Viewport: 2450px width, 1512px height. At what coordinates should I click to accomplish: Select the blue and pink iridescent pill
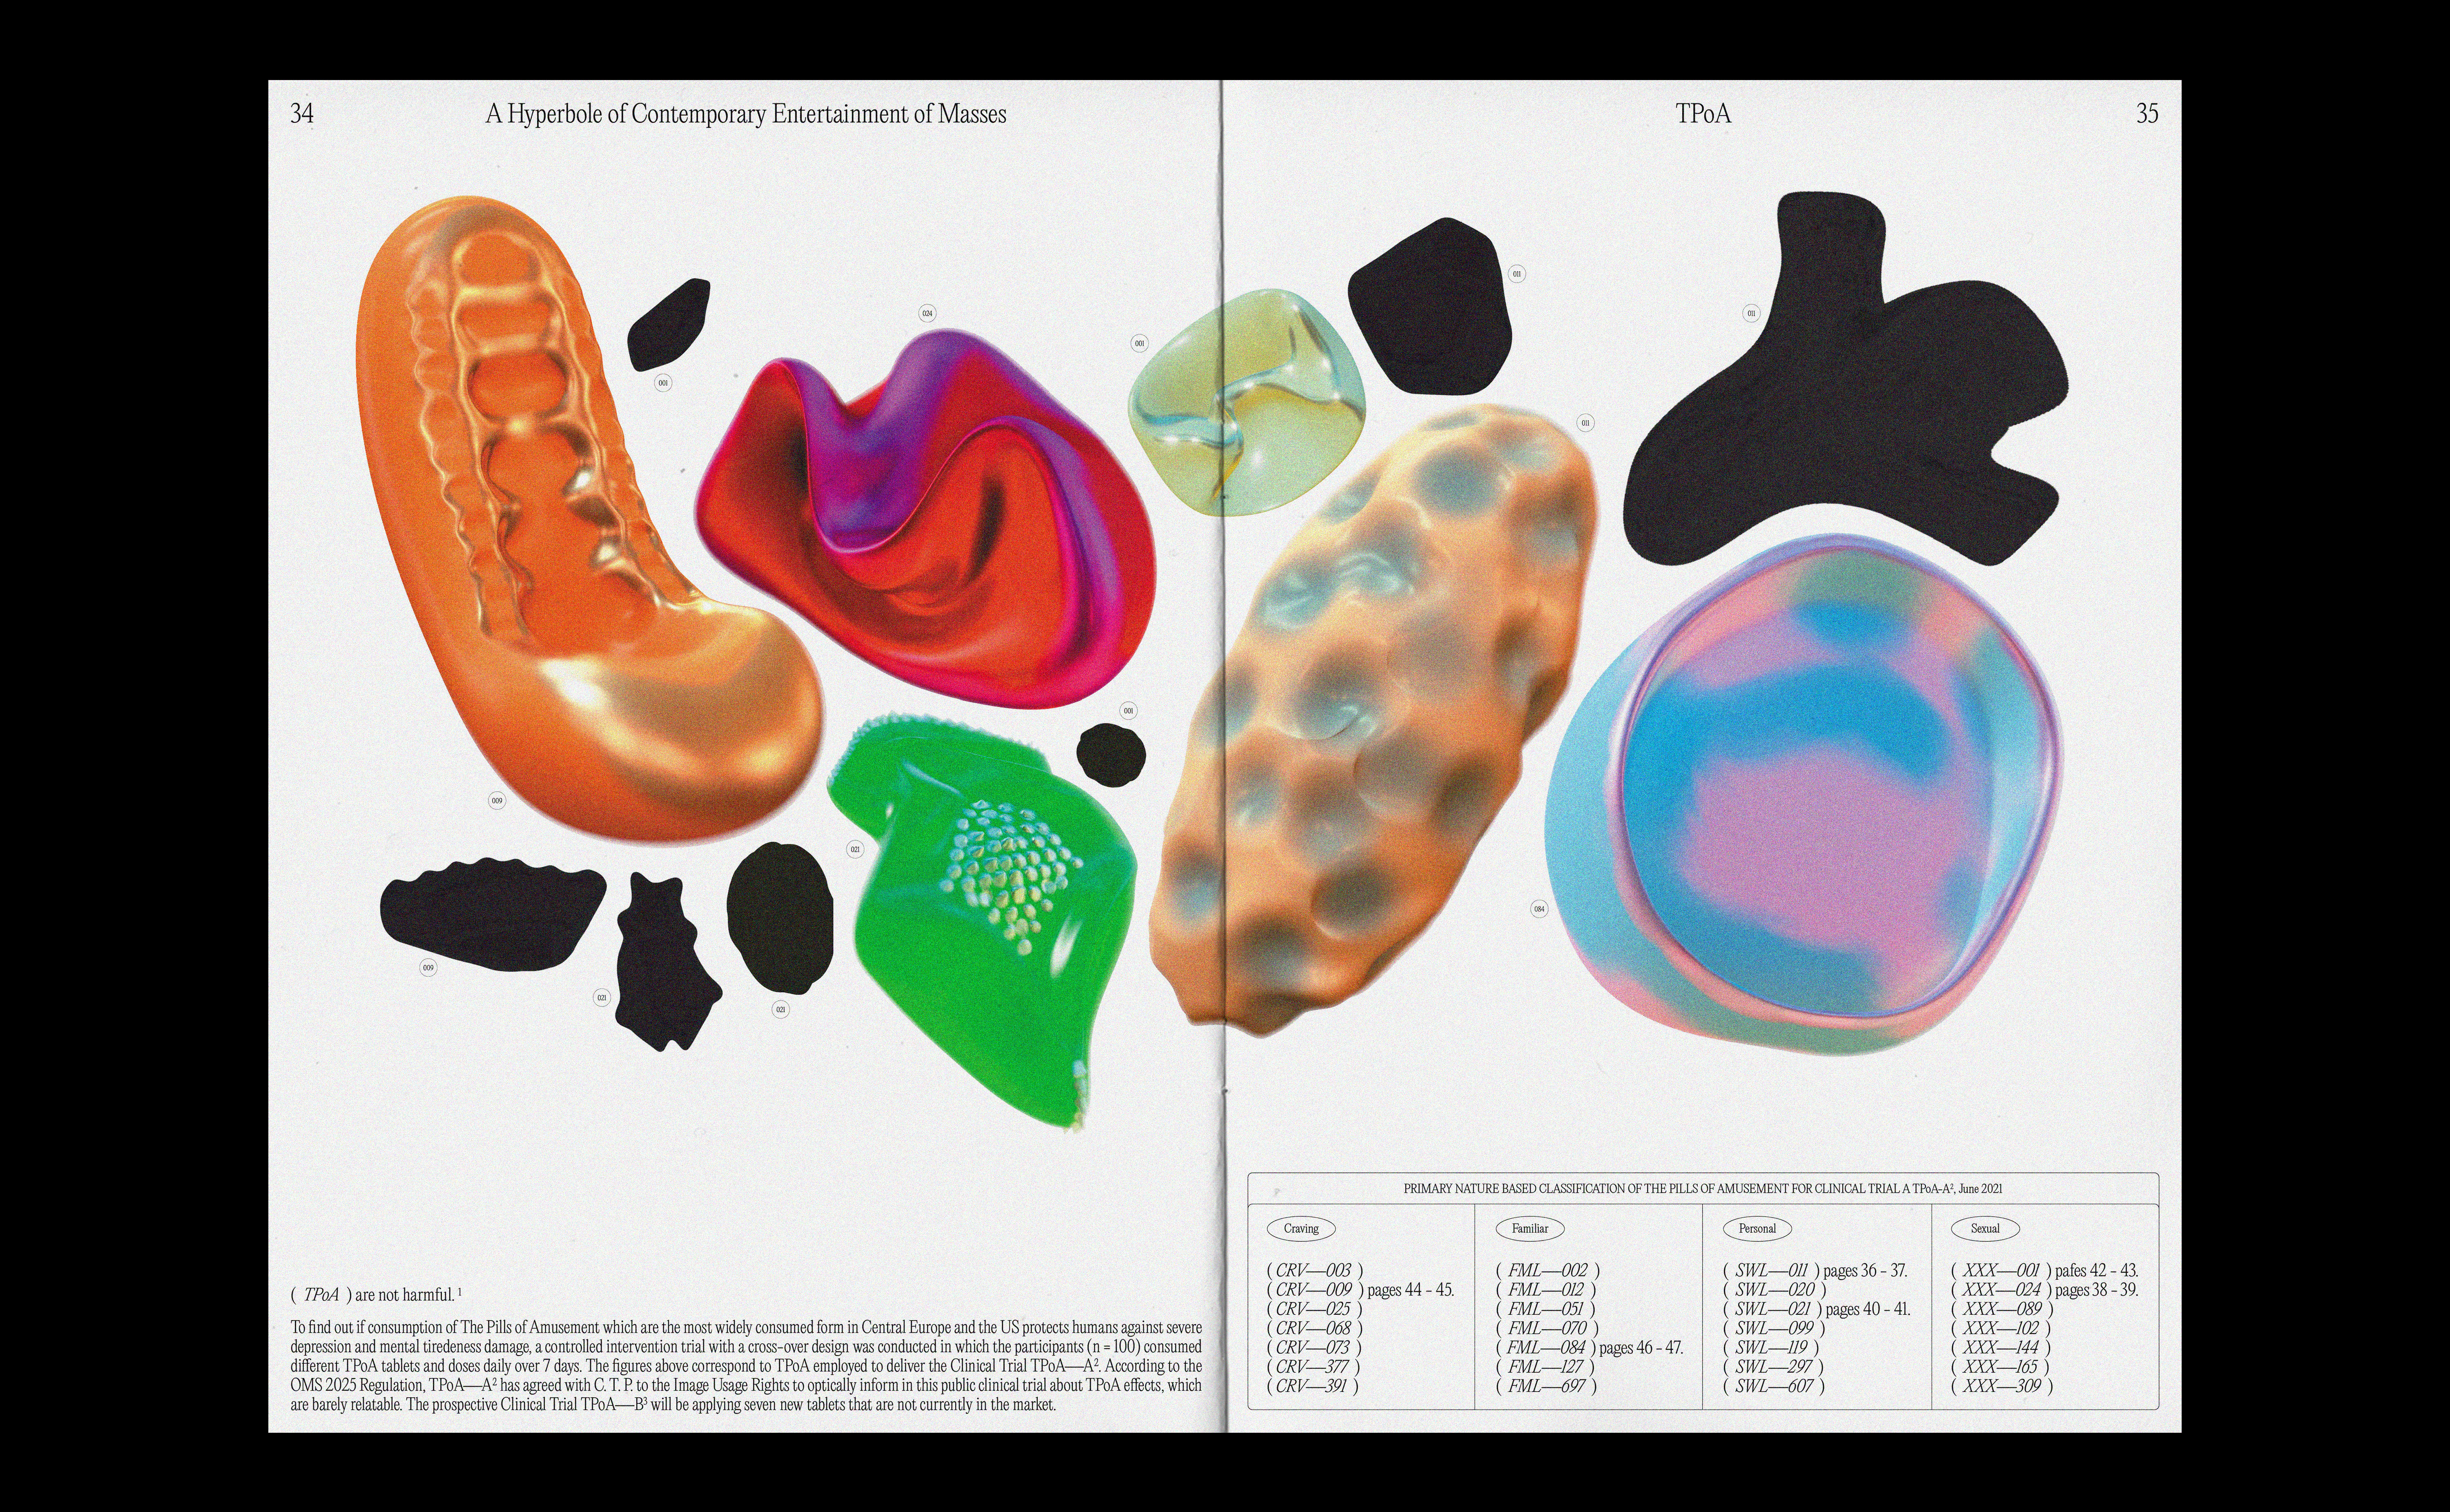(x=1810, y=800)
